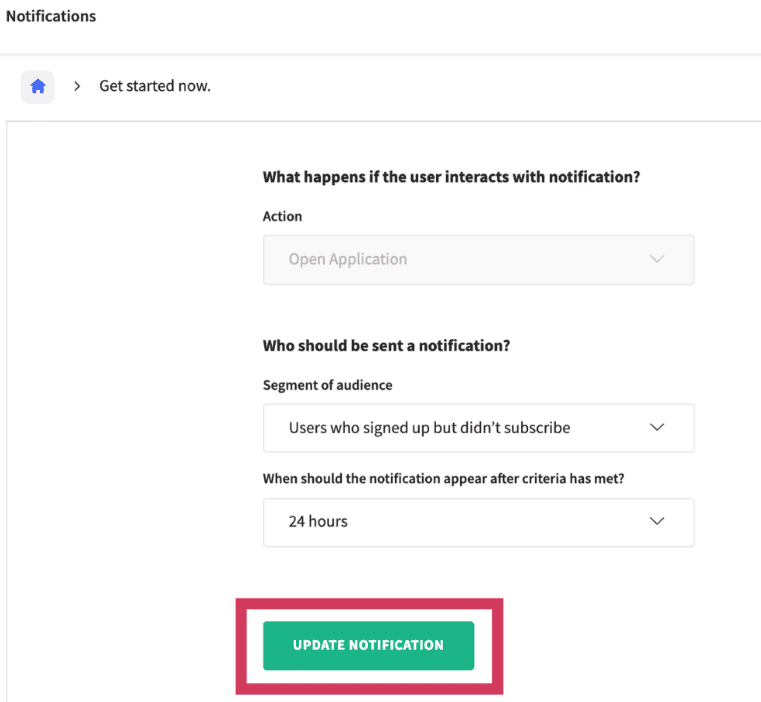
Task: Click the Action field label
Action: click(x=282, y=216)
